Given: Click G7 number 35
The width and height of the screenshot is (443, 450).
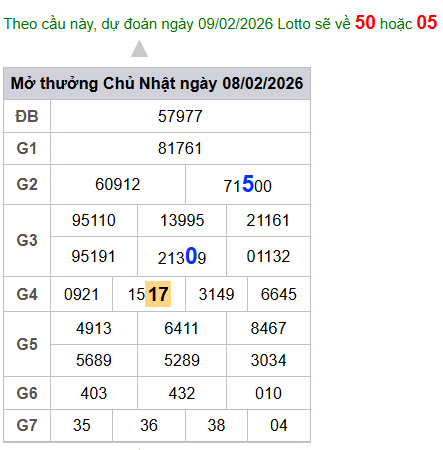Looking at the screenshot, I should [x=82, y=425].
